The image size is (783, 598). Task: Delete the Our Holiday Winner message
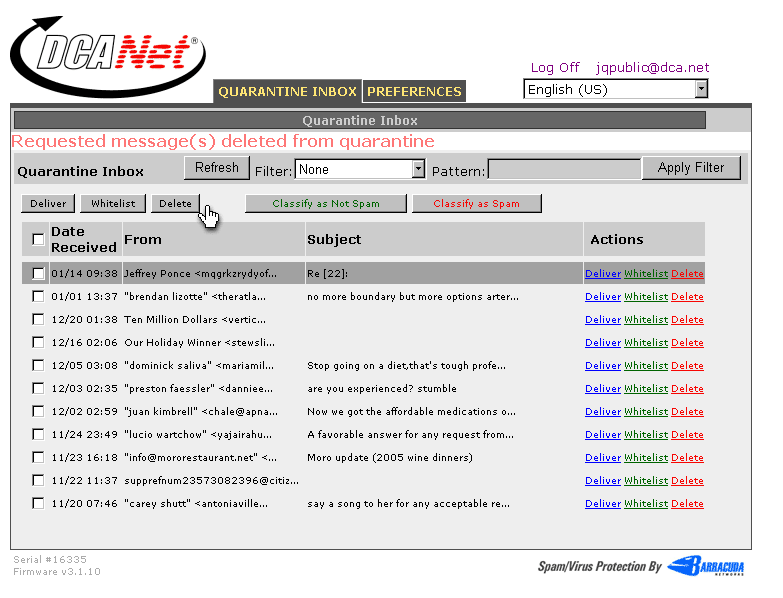687,342
